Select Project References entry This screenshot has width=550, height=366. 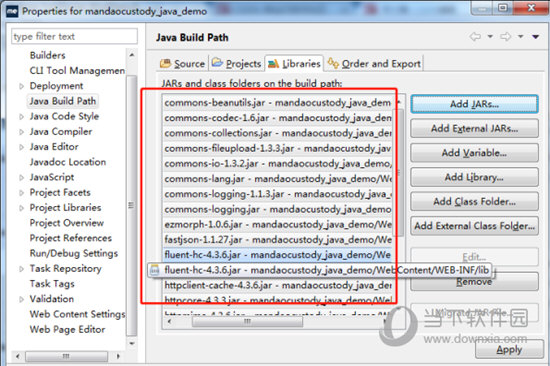(71, 238)
